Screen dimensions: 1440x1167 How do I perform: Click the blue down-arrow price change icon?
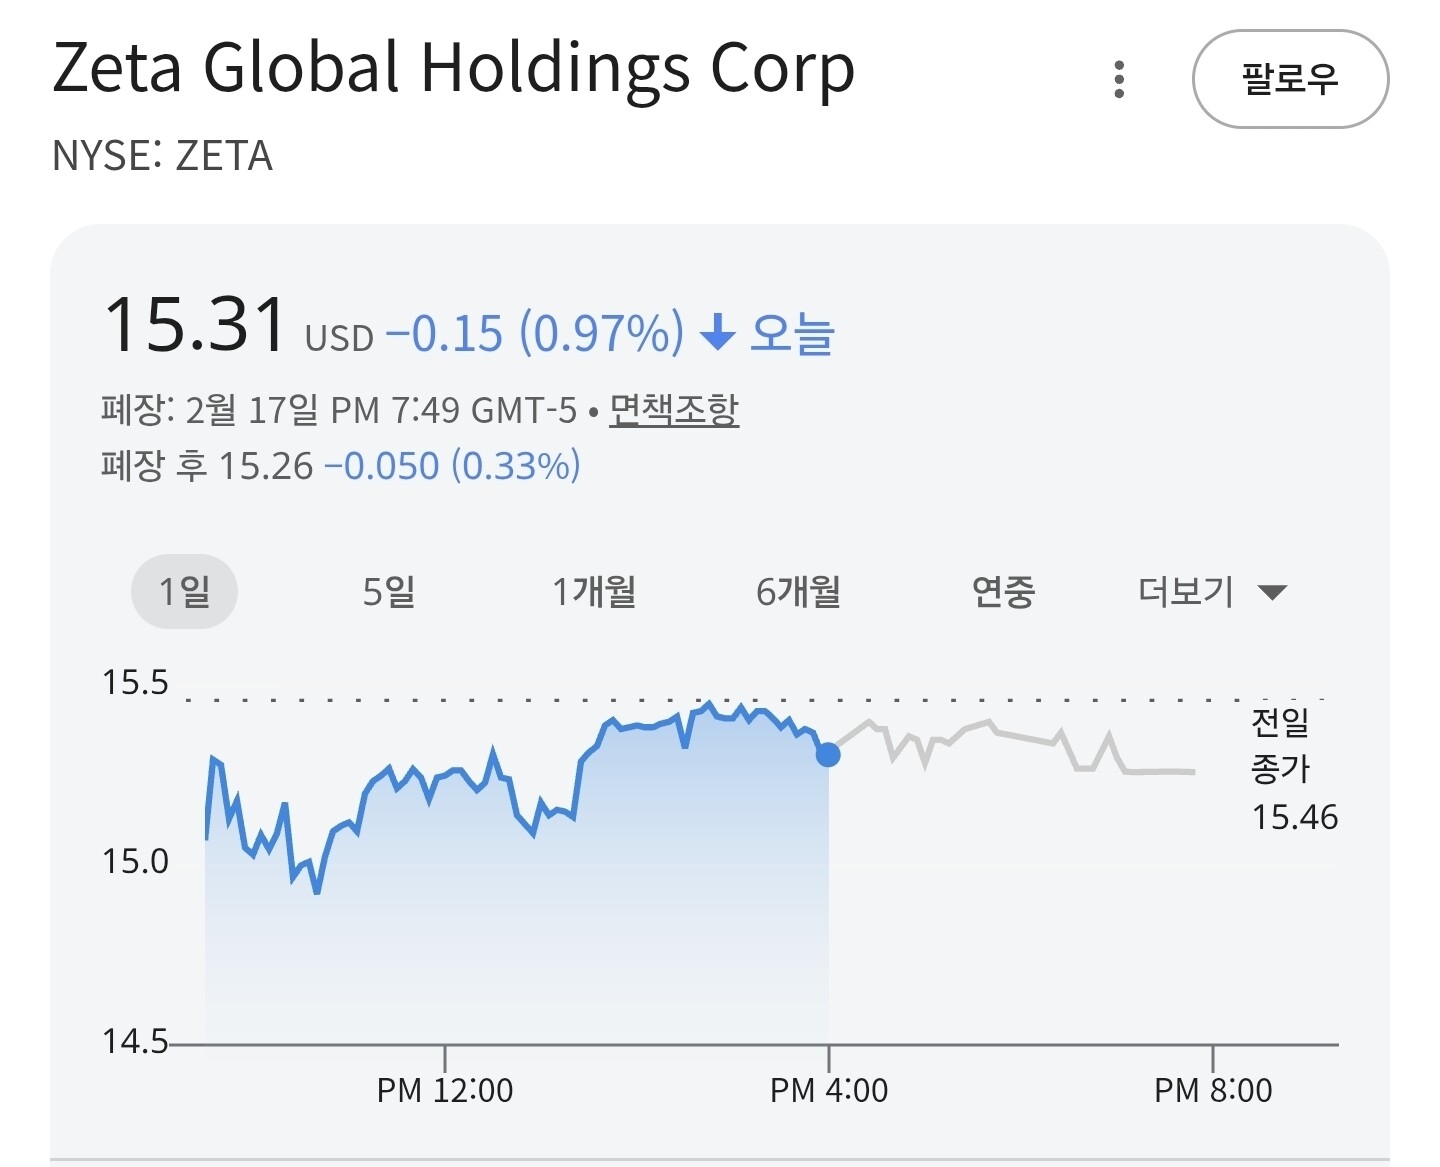pos(717,333)
